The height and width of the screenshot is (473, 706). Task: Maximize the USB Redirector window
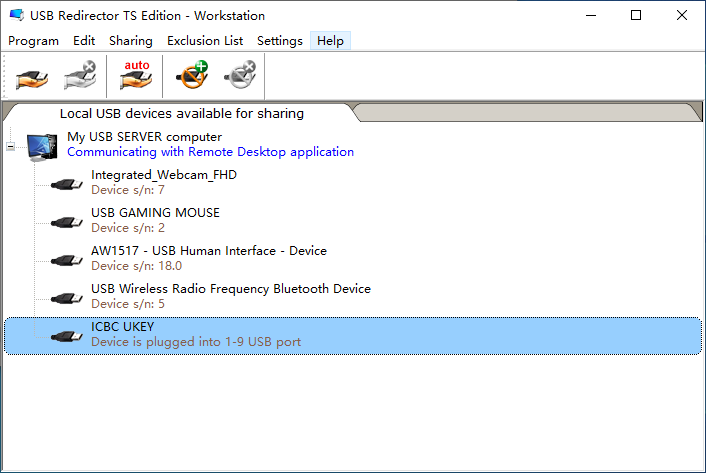pyautogui.click(x=636, y=15)
